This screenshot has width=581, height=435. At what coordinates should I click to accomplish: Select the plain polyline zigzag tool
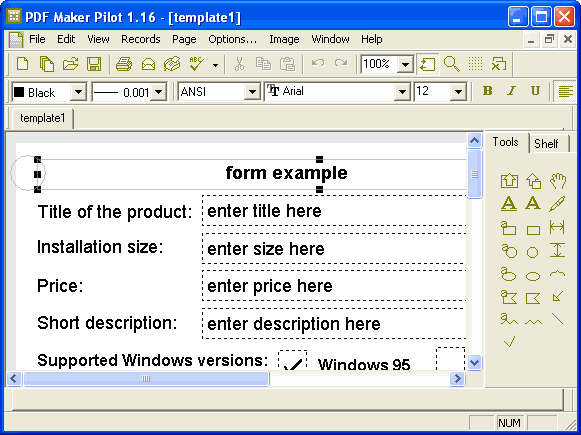(533, 321)
